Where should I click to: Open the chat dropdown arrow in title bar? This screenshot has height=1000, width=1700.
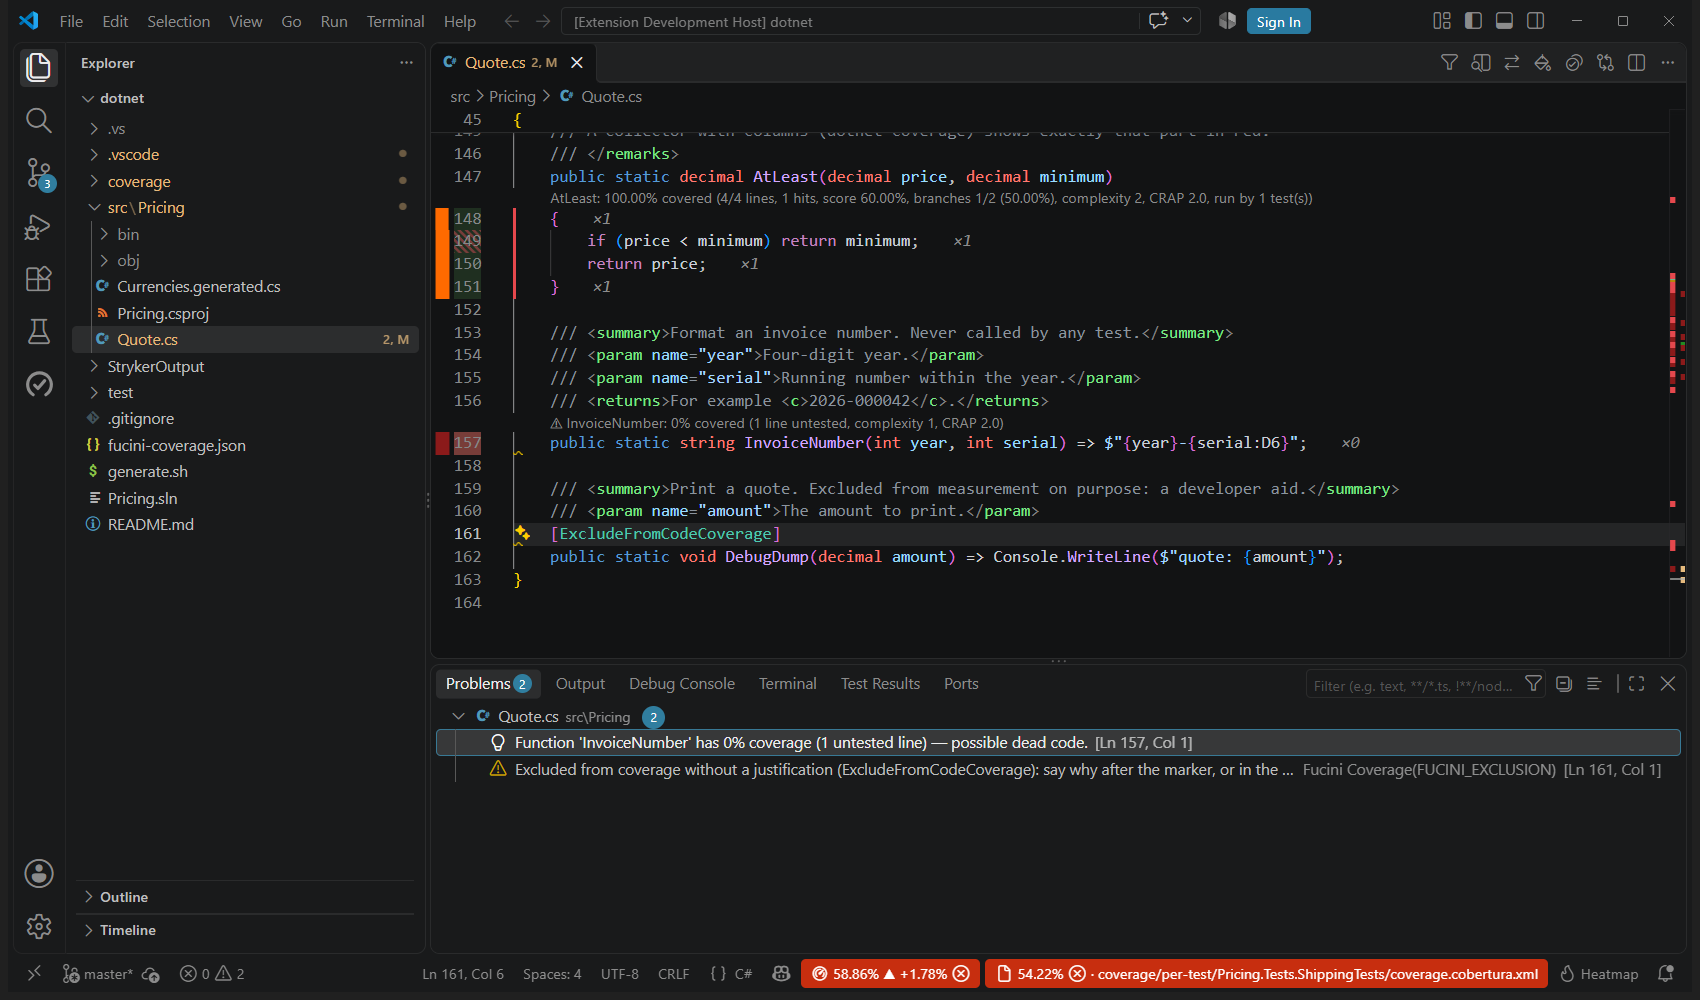[x=1187, y=21]
